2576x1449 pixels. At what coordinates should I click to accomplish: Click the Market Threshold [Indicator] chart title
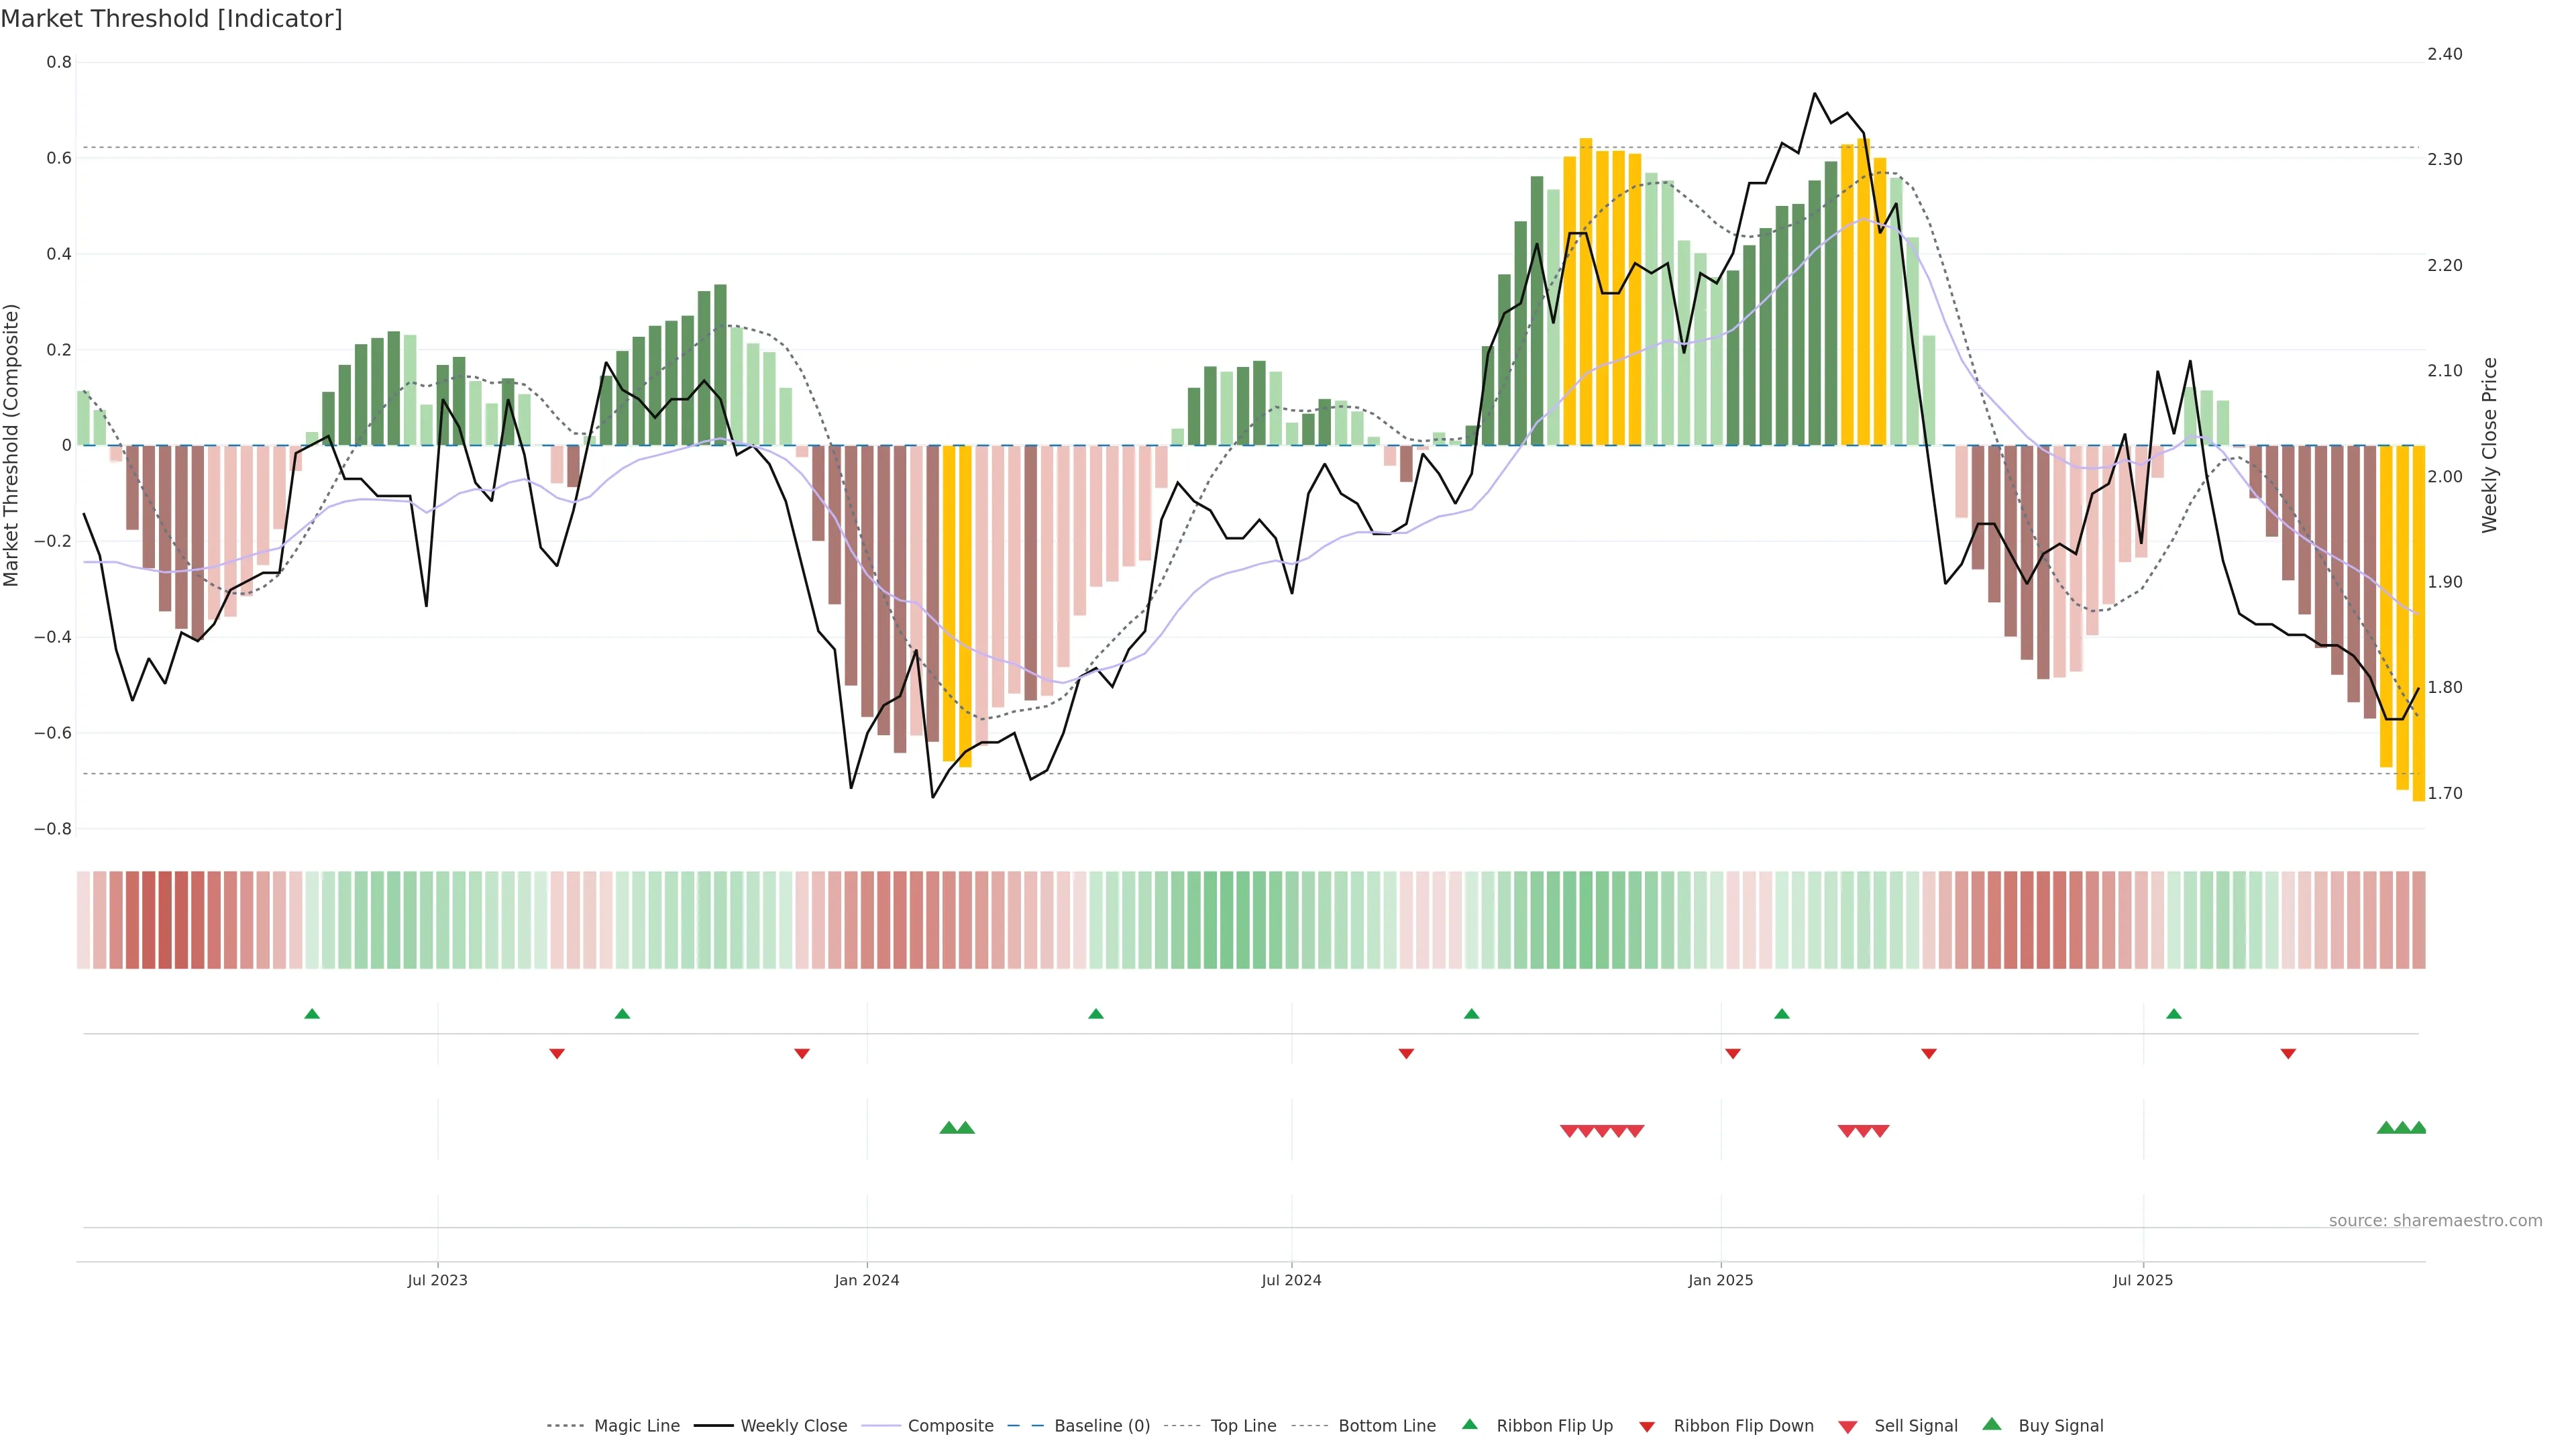[171, 19]
